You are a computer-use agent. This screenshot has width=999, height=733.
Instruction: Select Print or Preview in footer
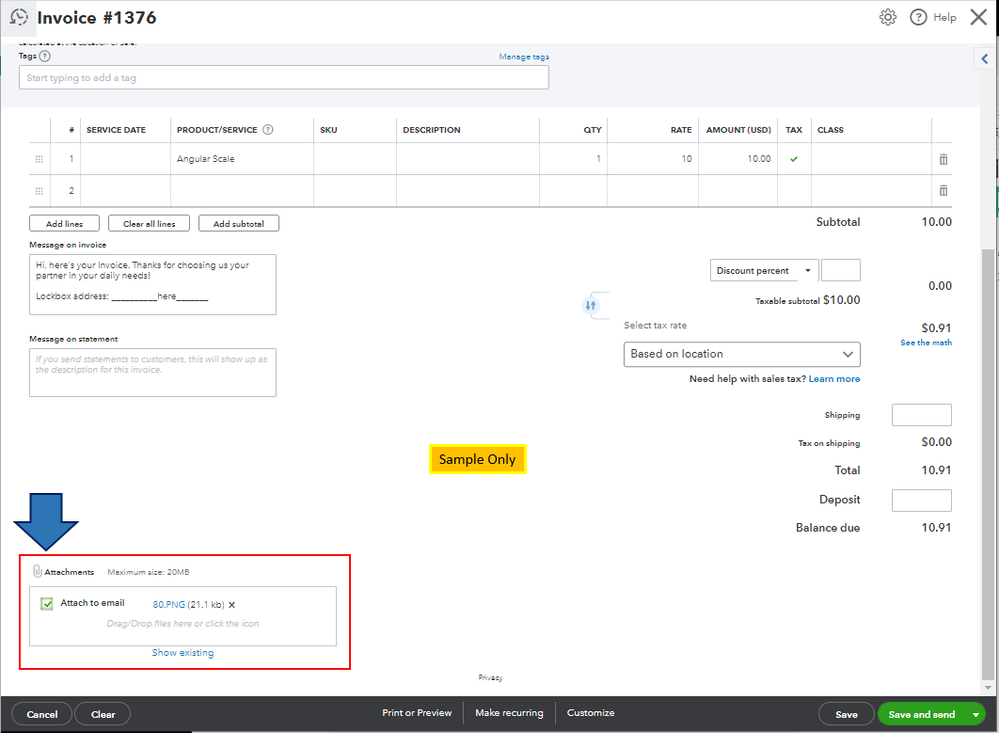(417, 713)
